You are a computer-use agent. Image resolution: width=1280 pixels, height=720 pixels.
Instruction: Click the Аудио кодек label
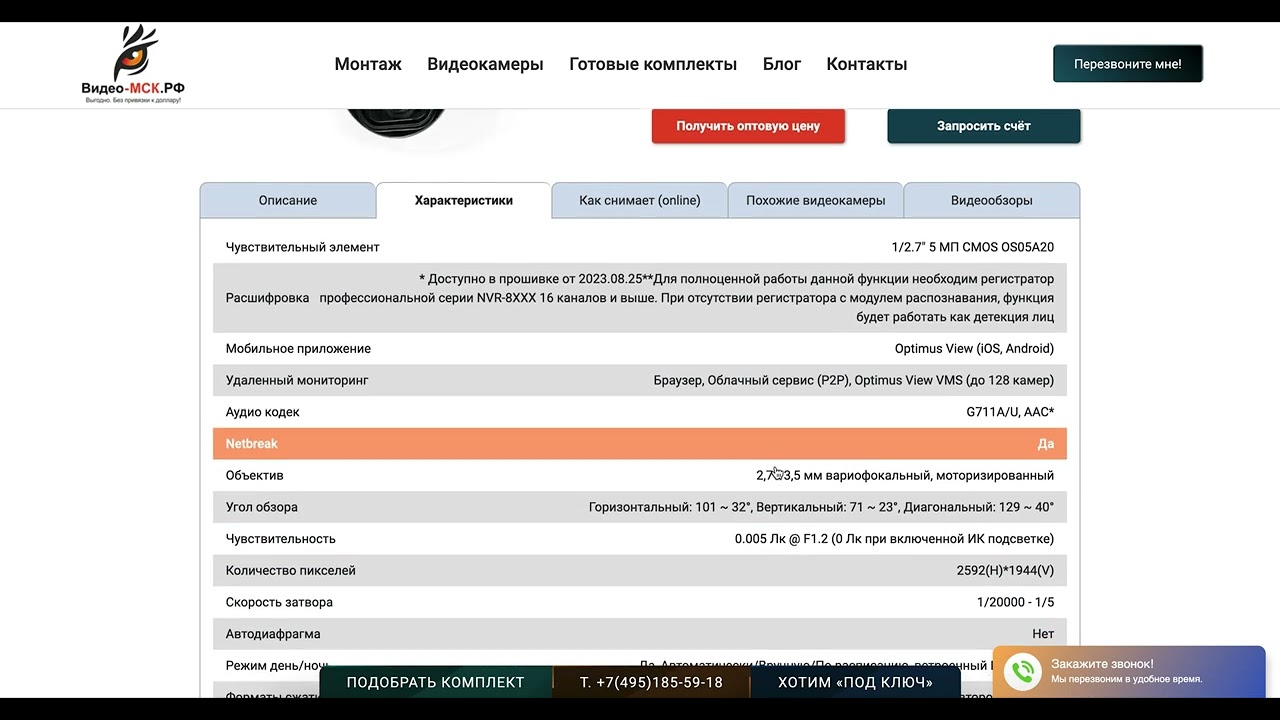point(263,412)
